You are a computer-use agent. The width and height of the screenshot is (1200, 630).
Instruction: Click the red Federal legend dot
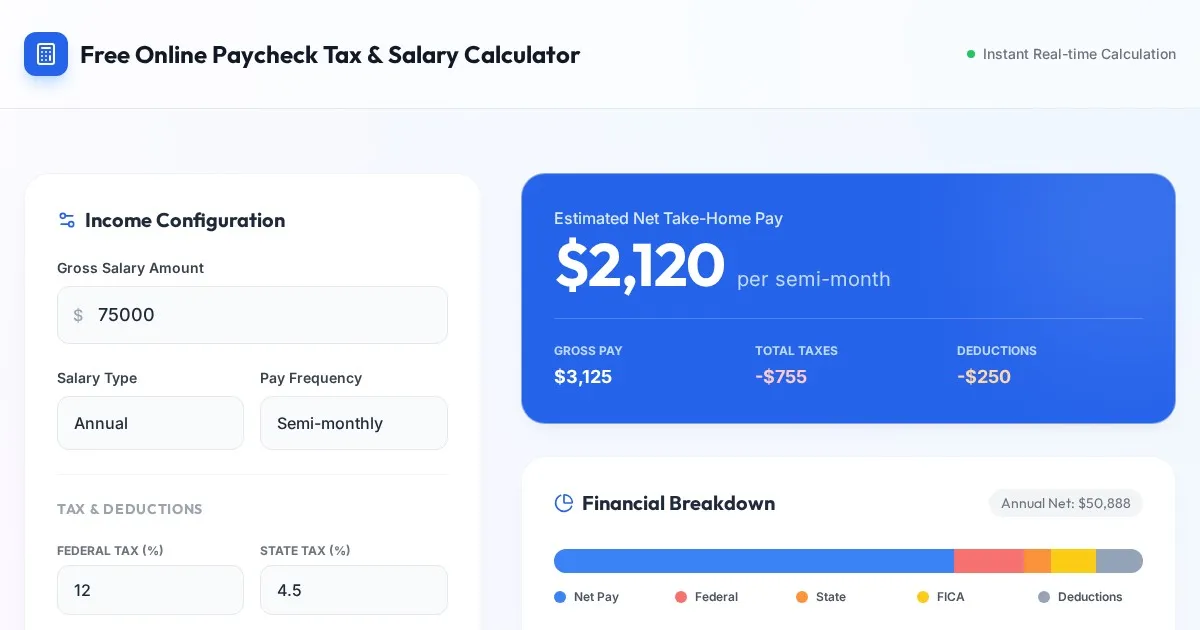681,597
